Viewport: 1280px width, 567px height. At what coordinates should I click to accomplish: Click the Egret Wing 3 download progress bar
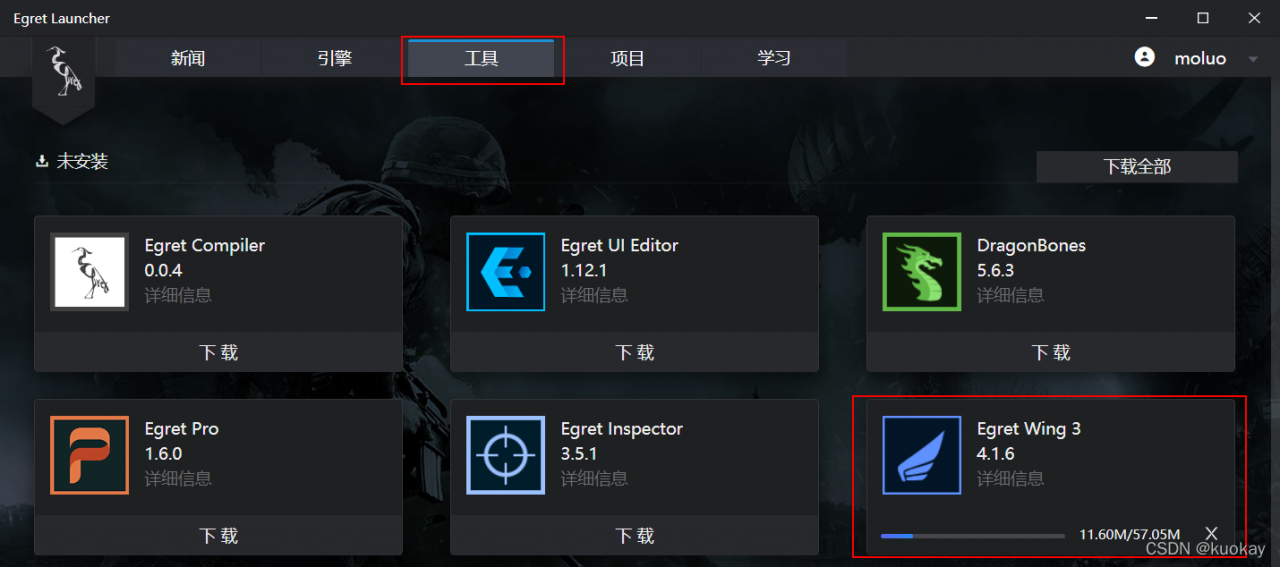coord(972,535)
